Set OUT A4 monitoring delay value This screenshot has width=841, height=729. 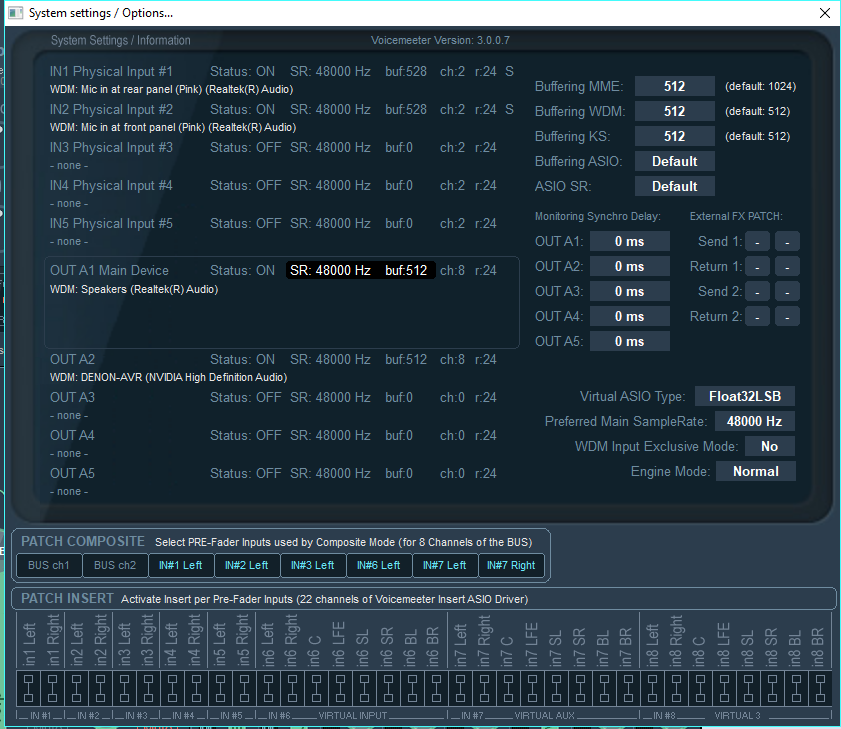[630, 316]
